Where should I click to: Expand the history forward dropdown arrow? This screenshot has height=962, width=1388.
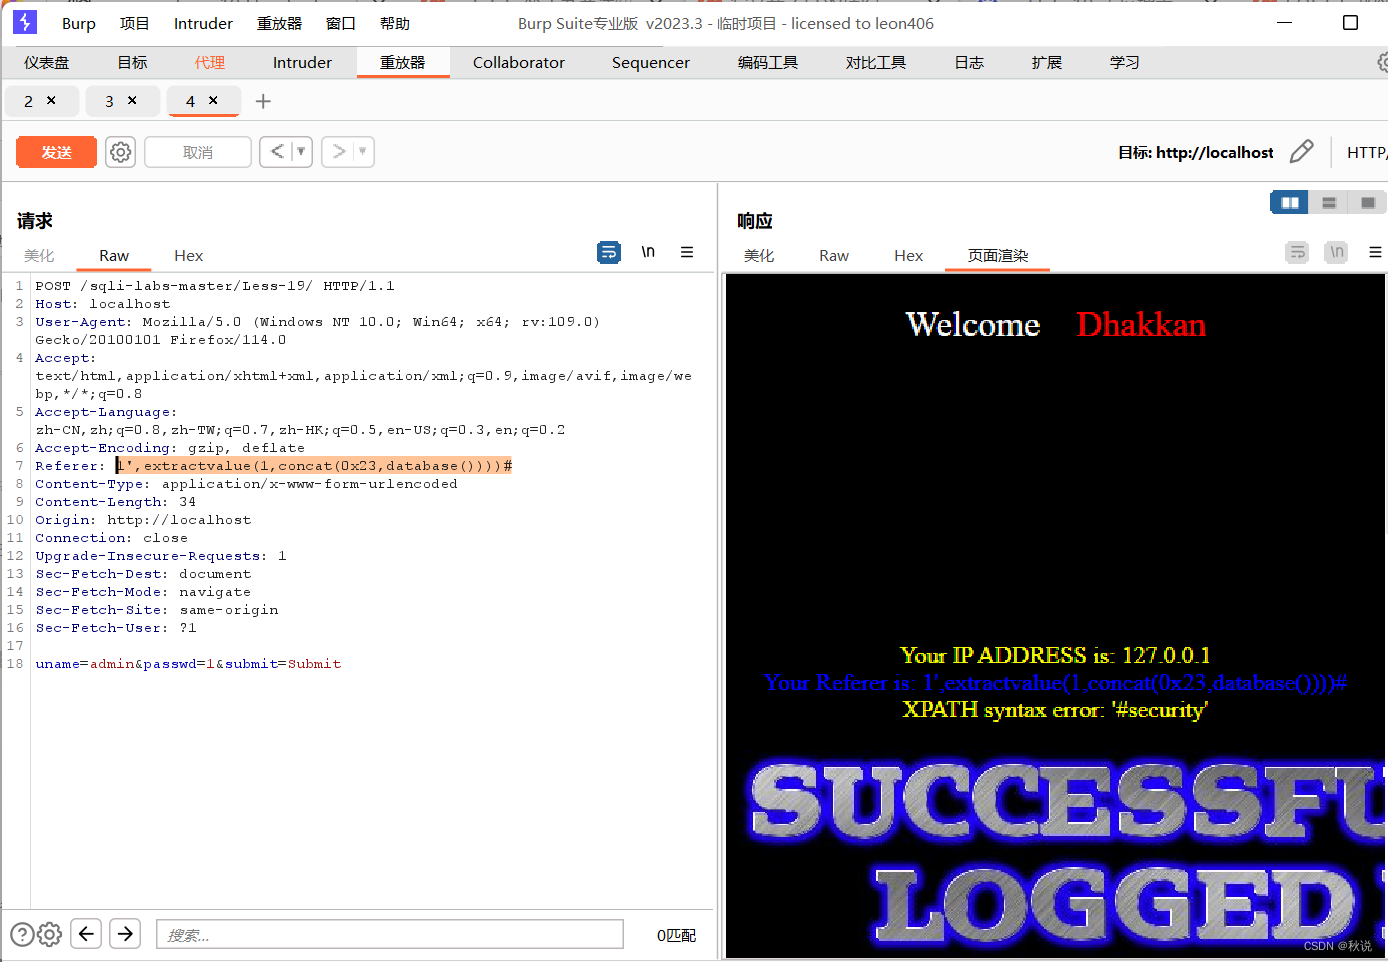[x=363, y=152]
